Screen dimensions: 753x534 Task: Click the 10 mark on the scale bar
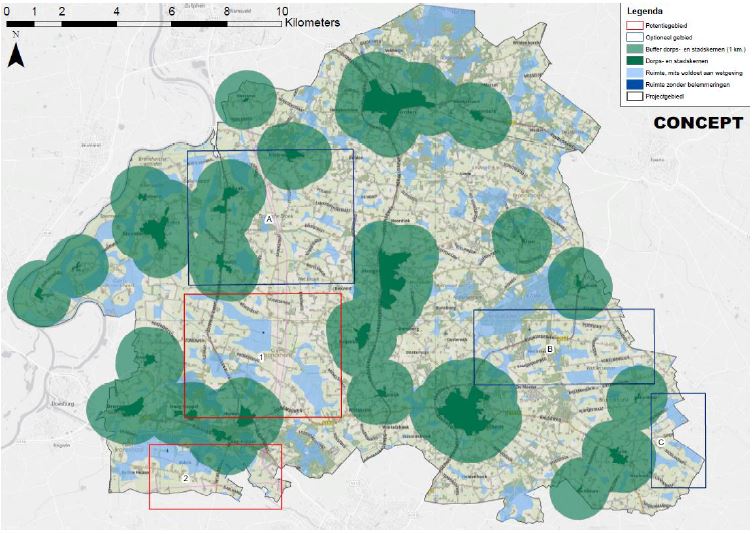click(x=283, y=11)
